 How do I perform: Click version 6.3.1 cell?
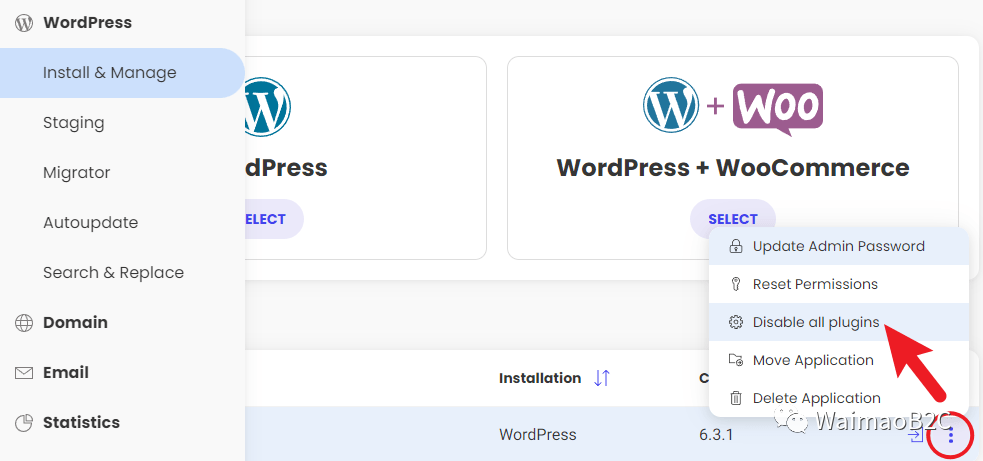716,435
